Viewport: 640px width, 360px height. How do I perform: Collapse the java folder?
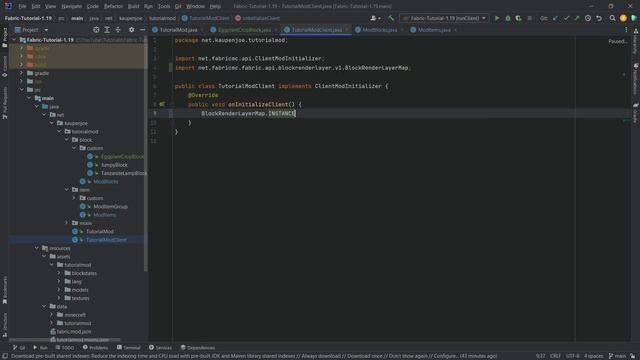pyautogui.click(x=37, y=107)
